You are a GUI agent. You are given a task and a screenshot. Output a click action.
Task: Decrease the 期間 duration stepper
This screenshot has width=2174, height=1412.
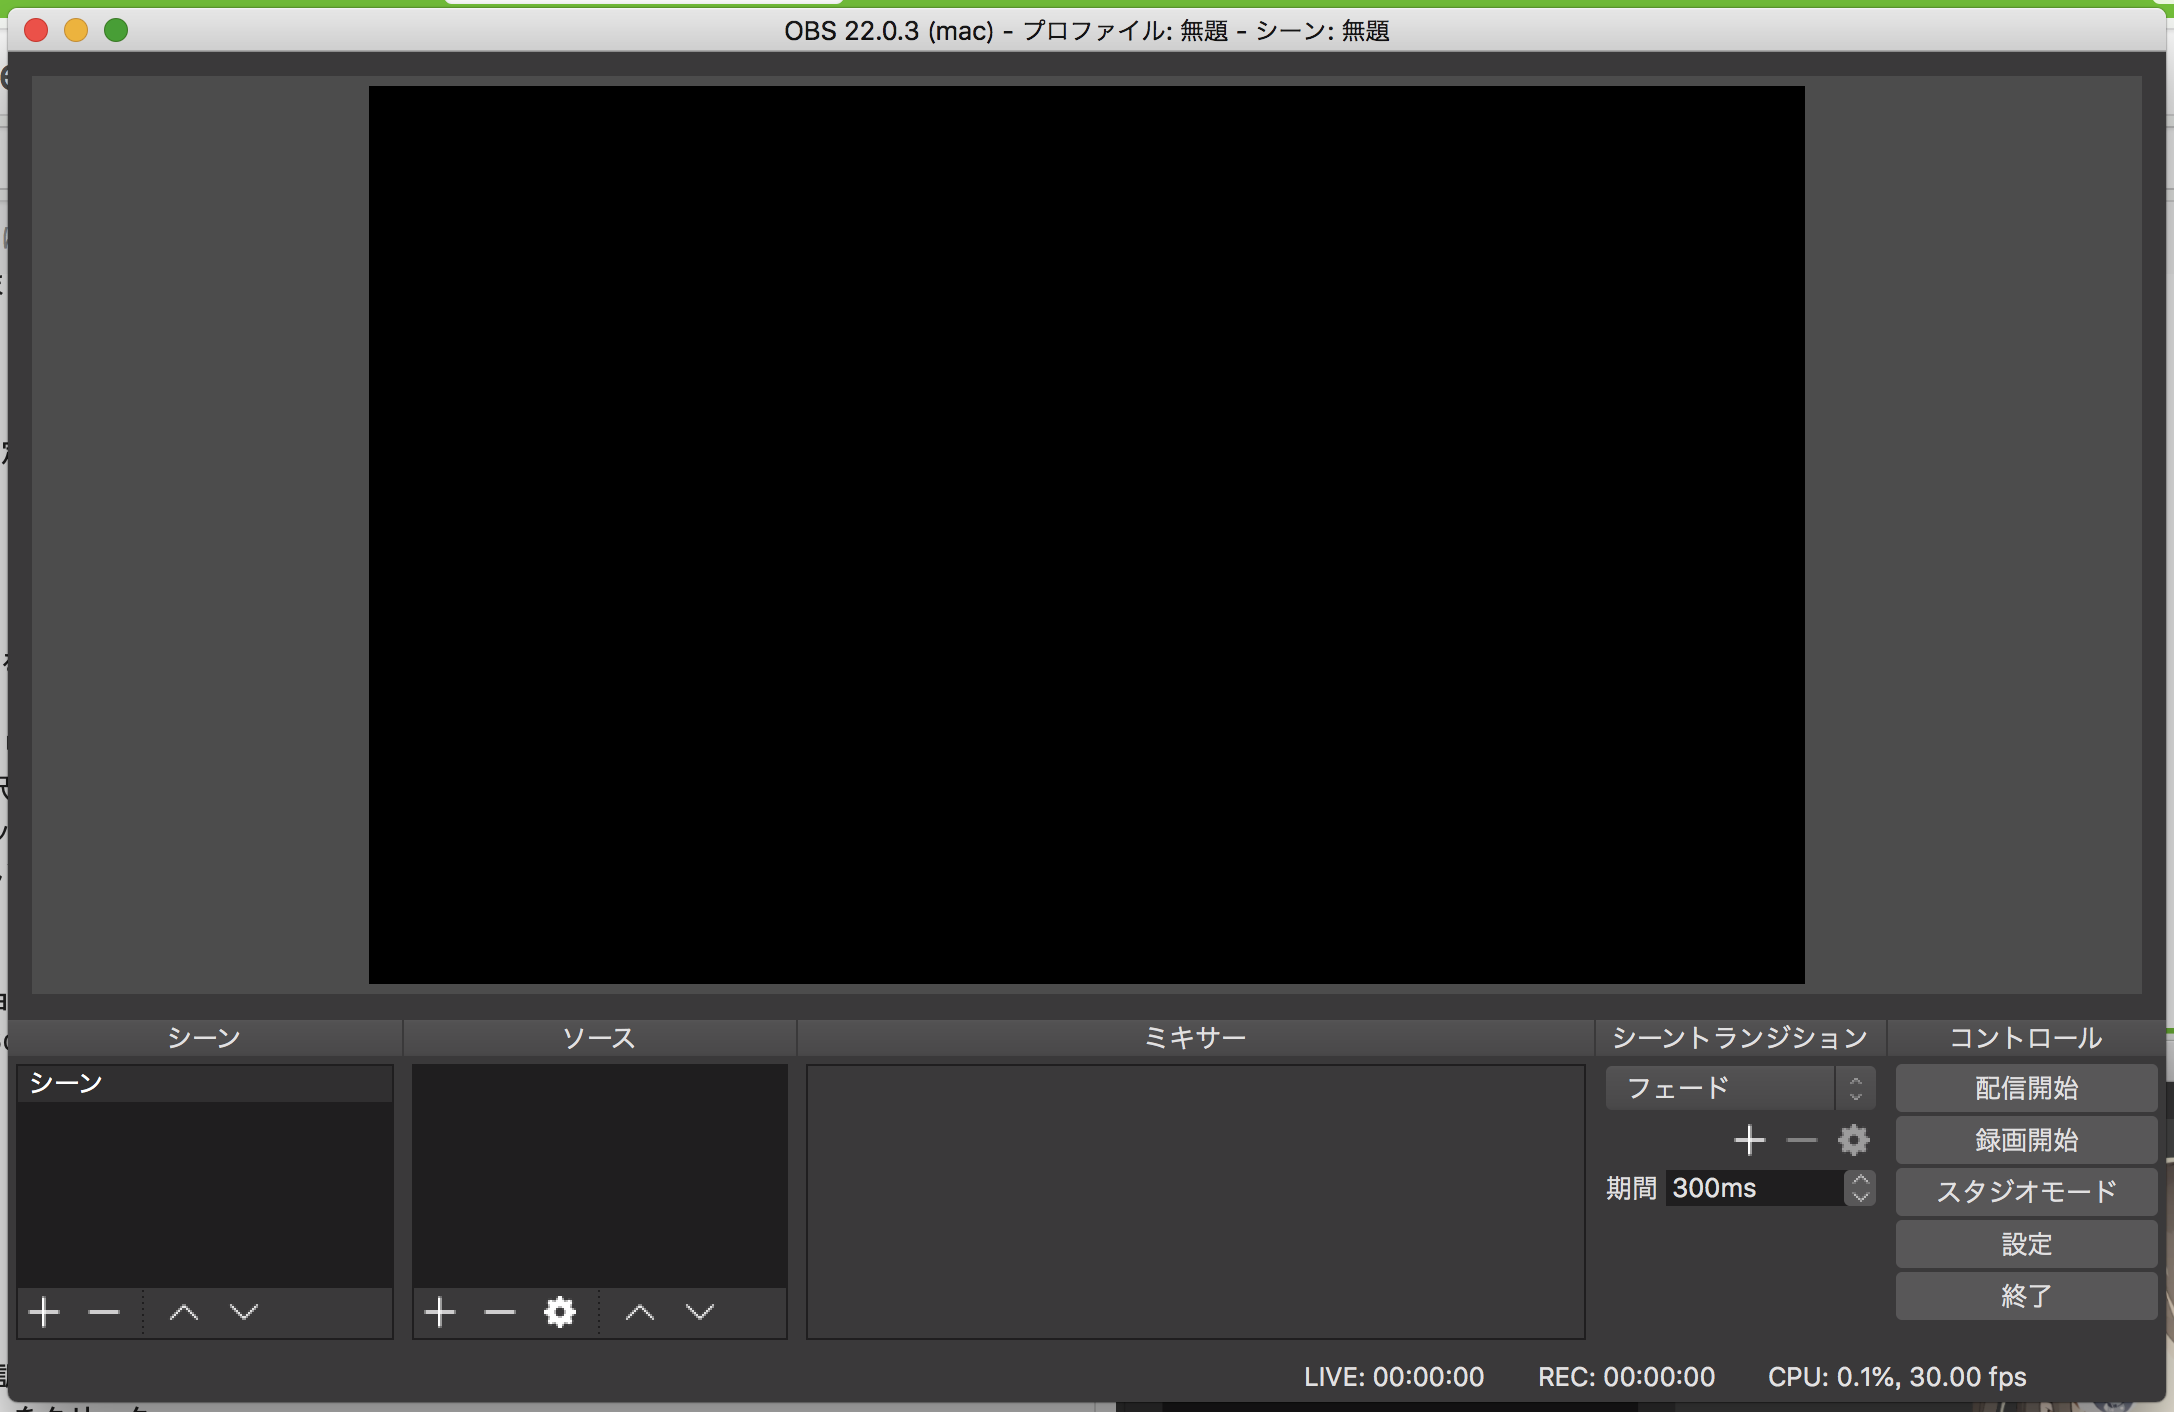(1860, 1196)
